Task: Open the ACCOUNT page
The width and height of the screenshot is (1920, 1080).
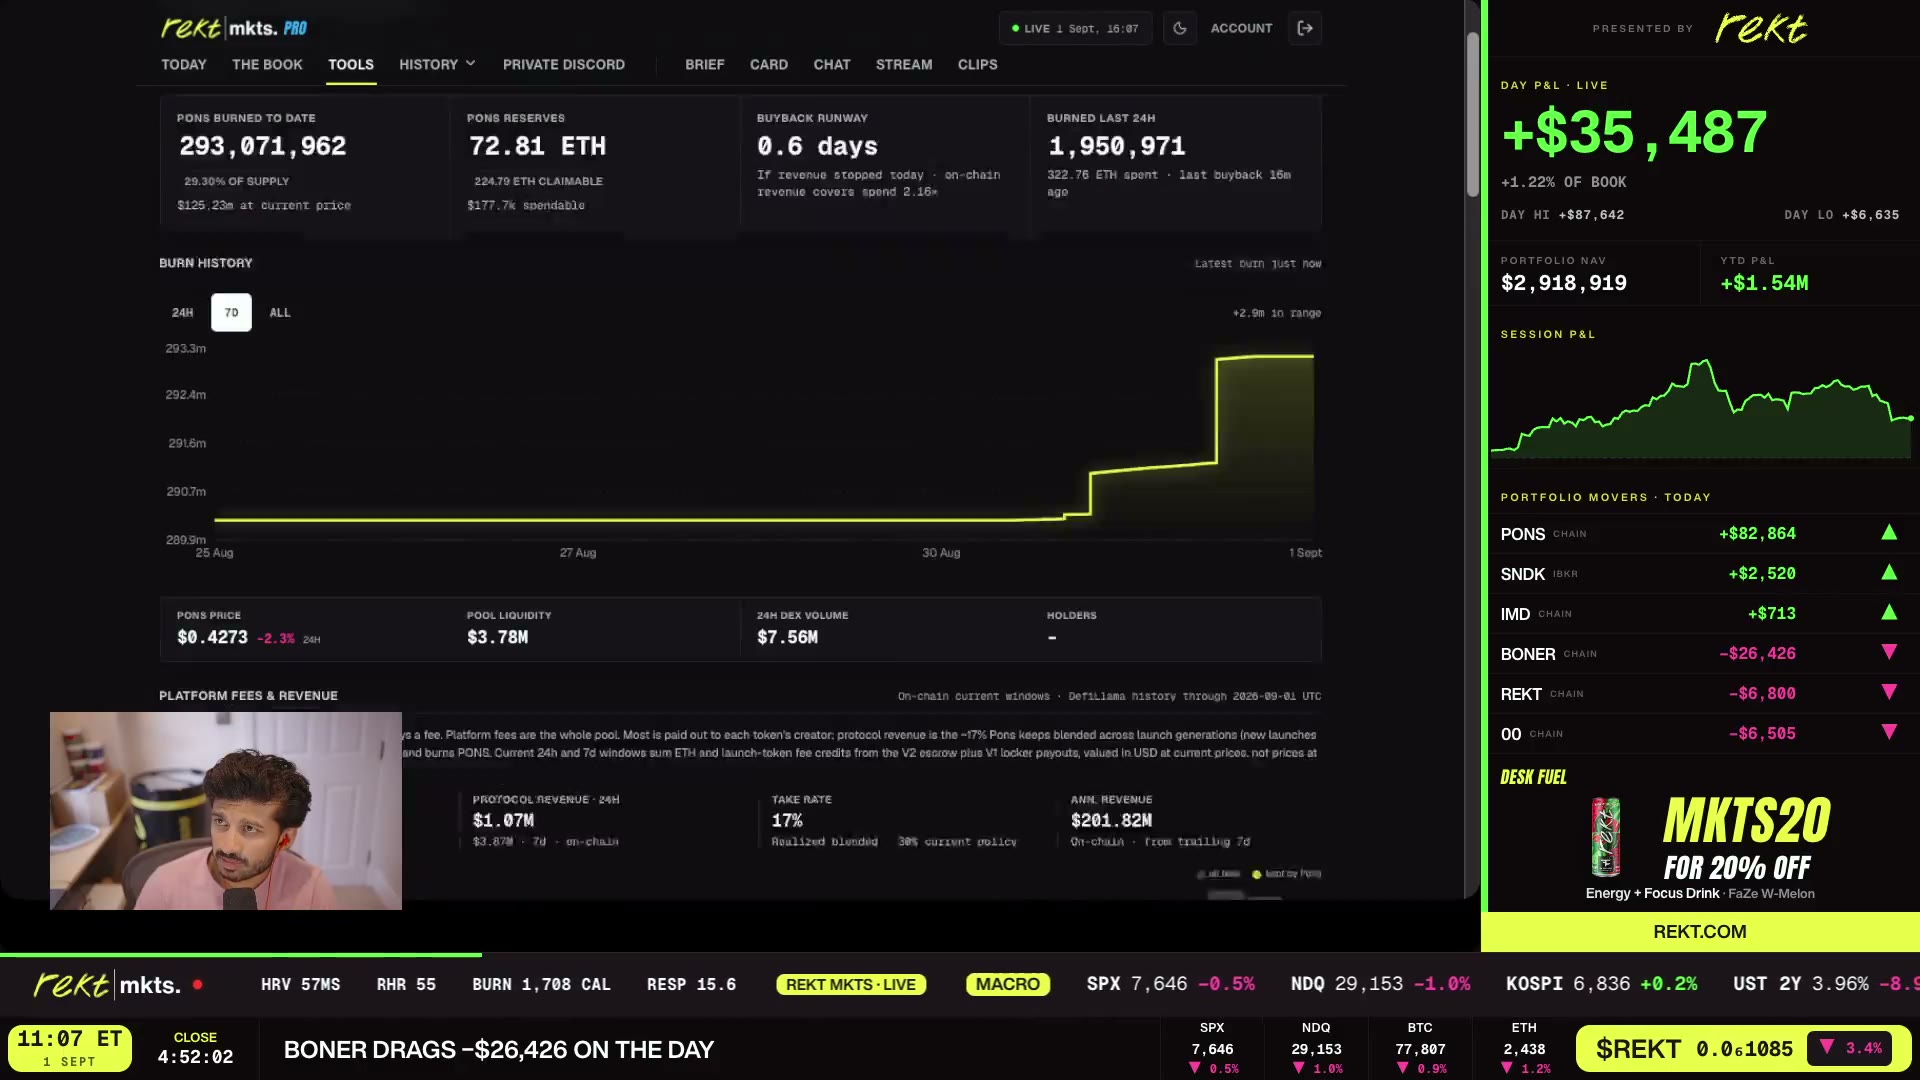Action: click(x=1242, y=28)
